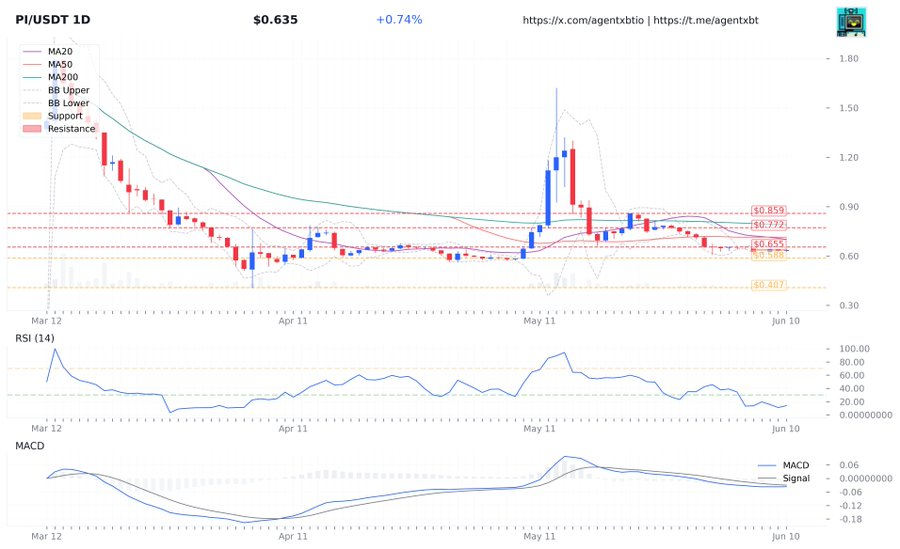Click the $0.588 support price label
Image resolution: width=900 pixels, height=549 pixels.
769,255
